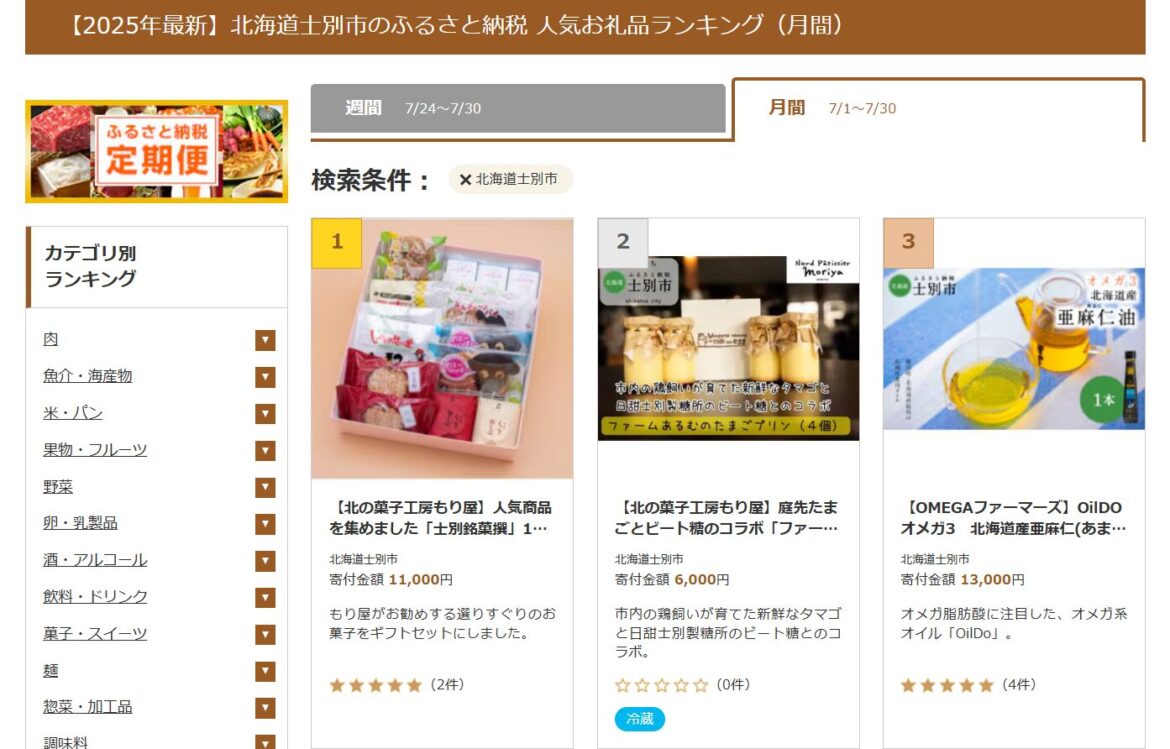Expand the 酒・アルコール dropdown arrow

(265, 561)
